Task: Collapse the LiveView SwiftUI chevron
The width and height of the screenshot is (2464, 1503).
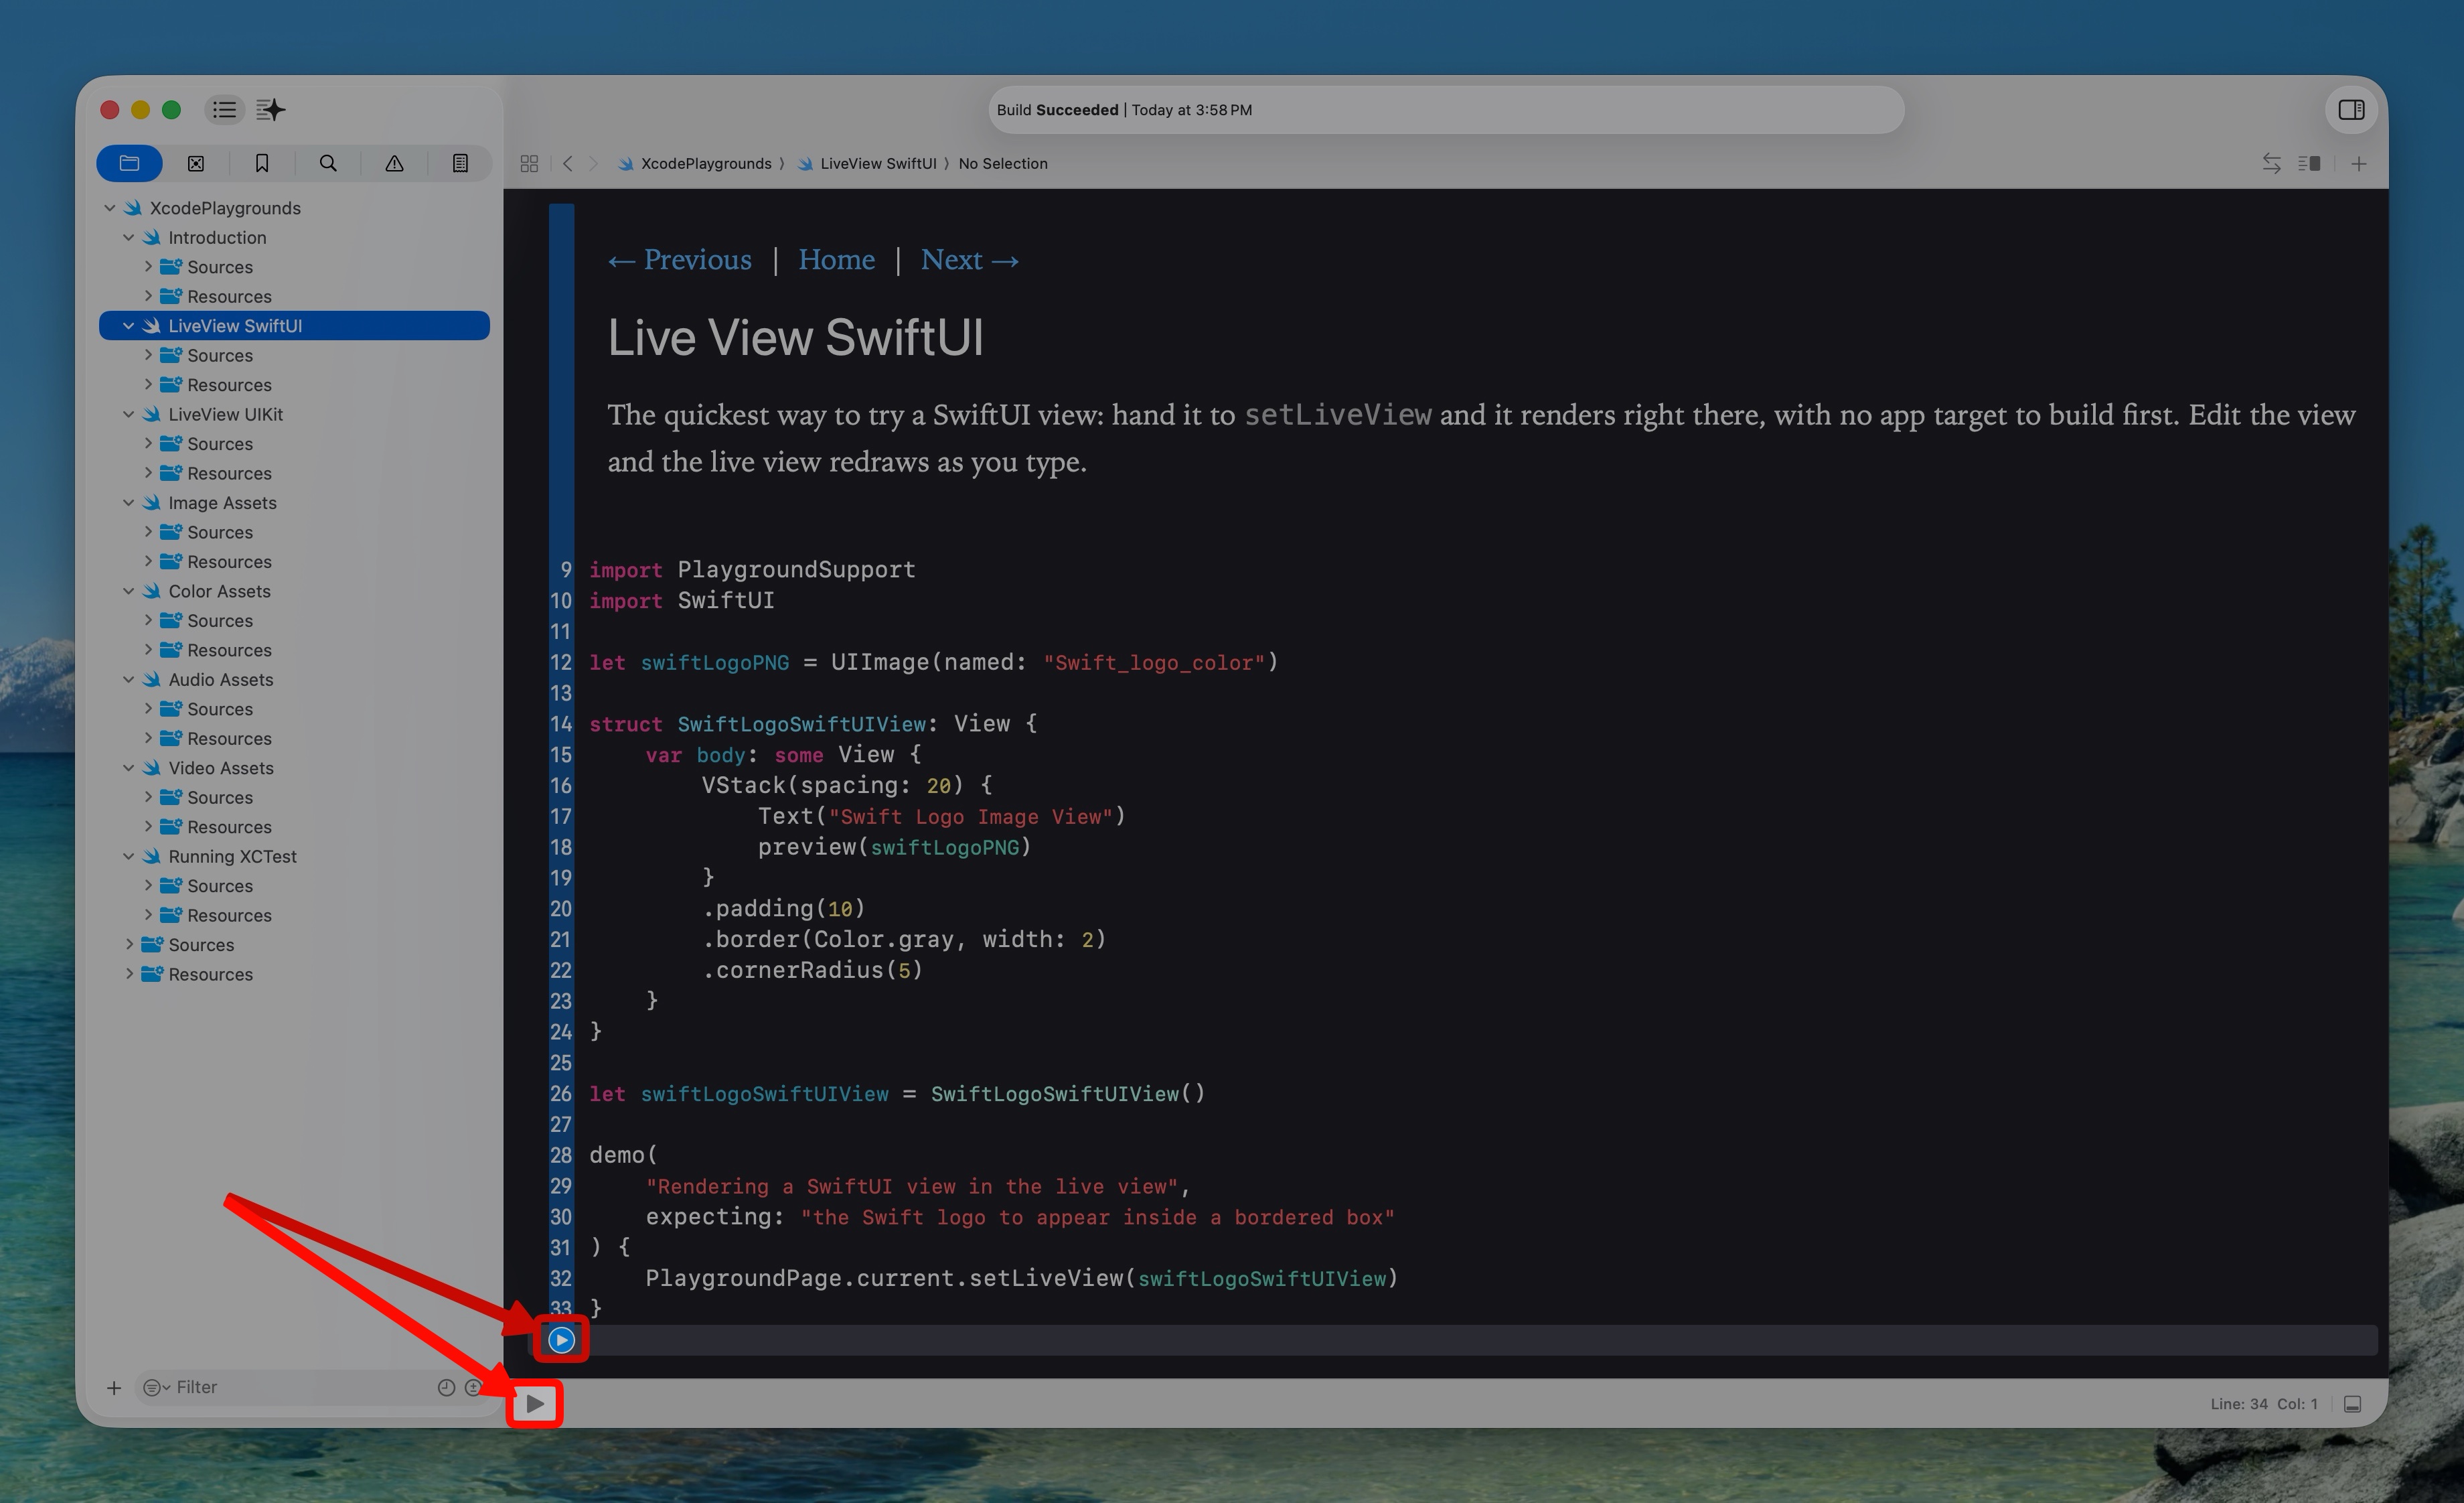Action: (129, 326)
